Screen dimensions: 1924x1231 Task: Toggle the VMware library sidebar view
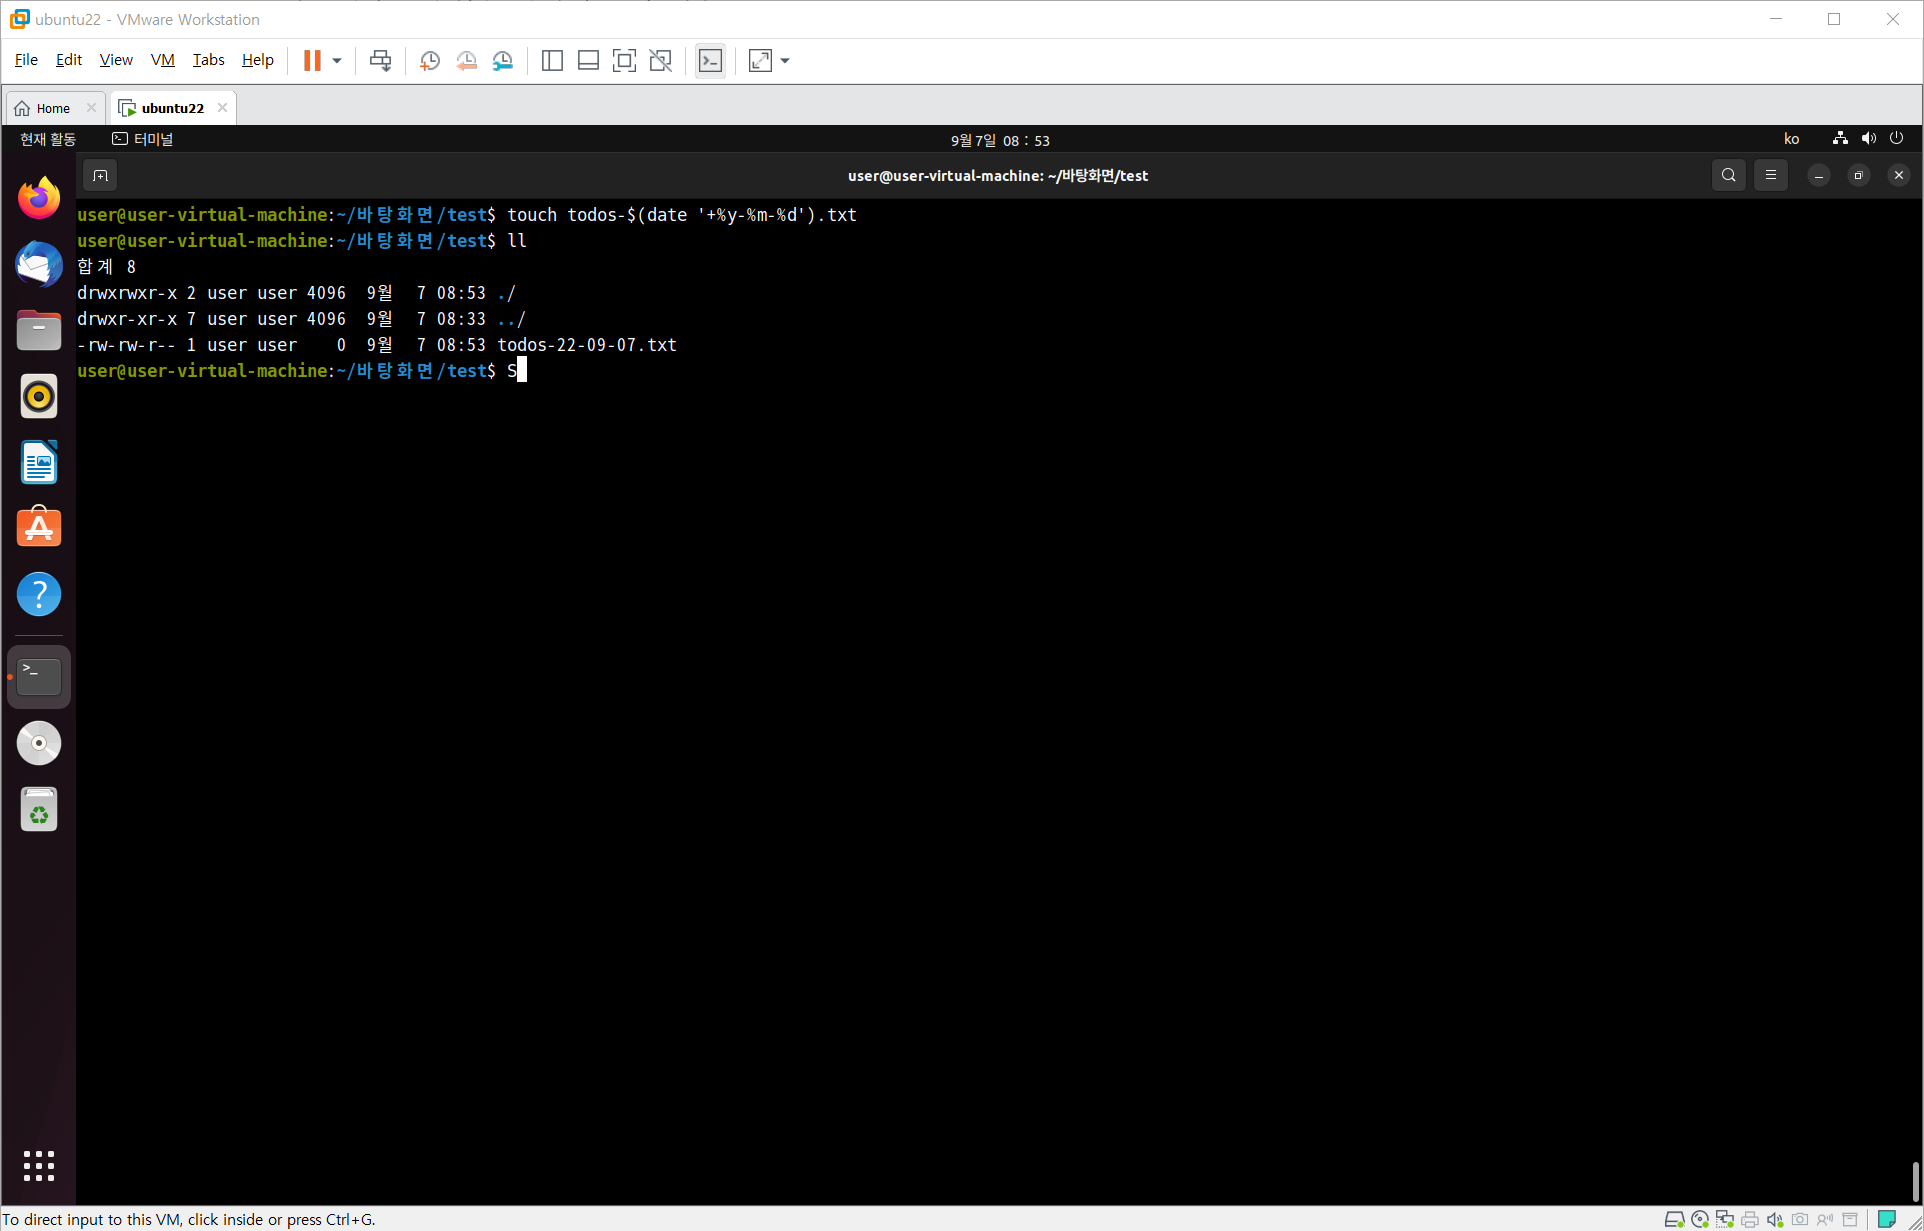point(552,61)
